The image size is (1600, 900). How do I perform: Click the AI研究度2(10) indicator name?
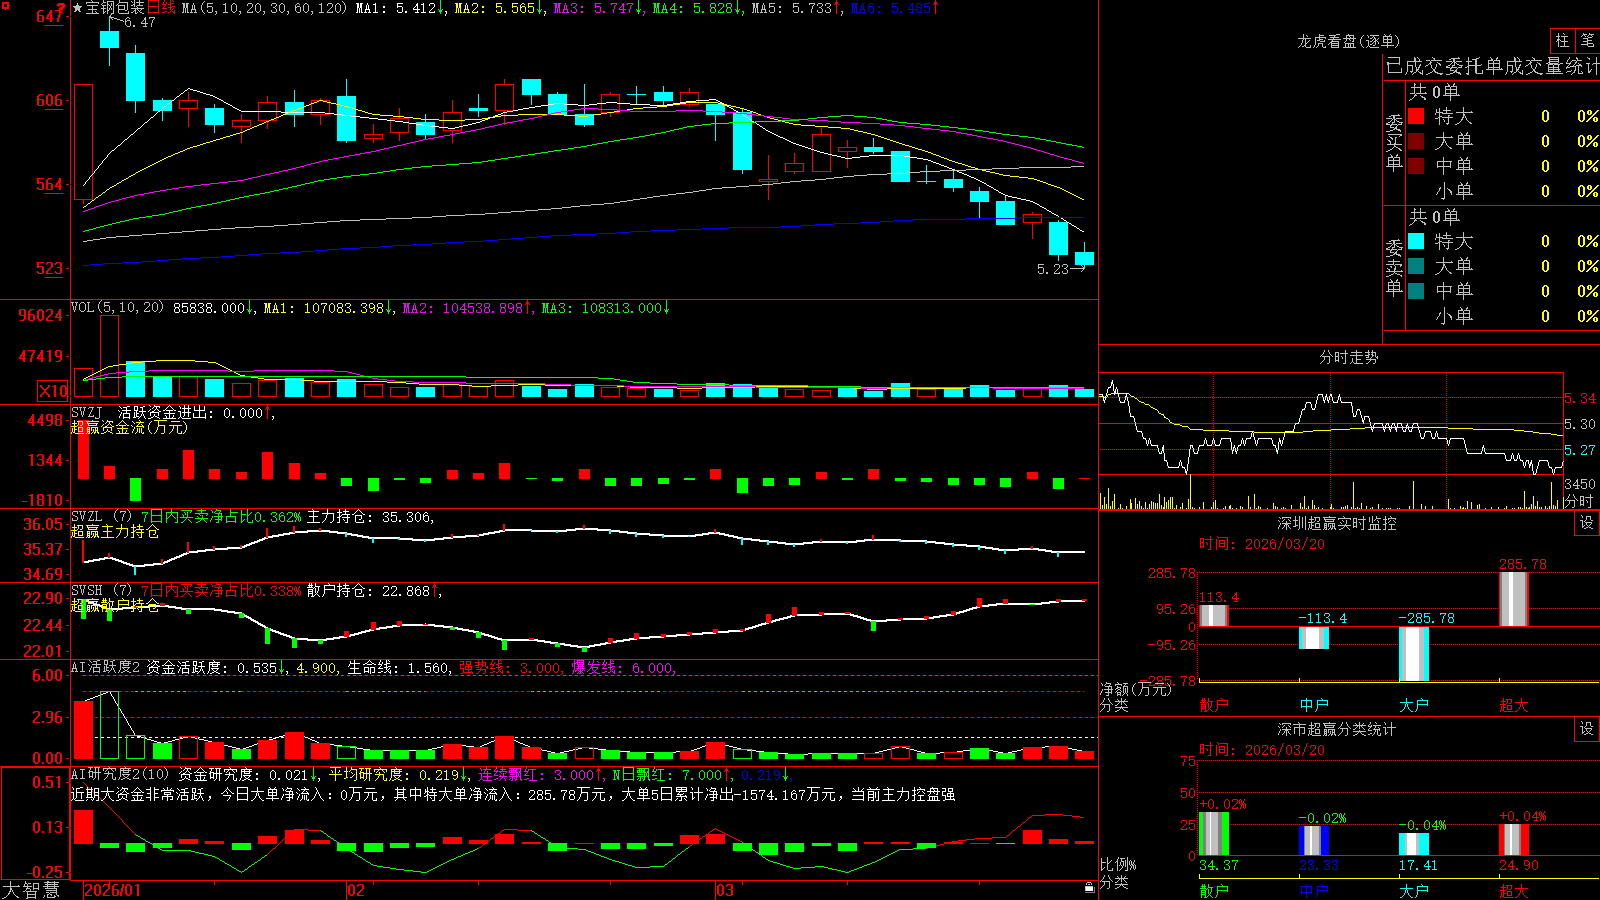tap(120, 774)
